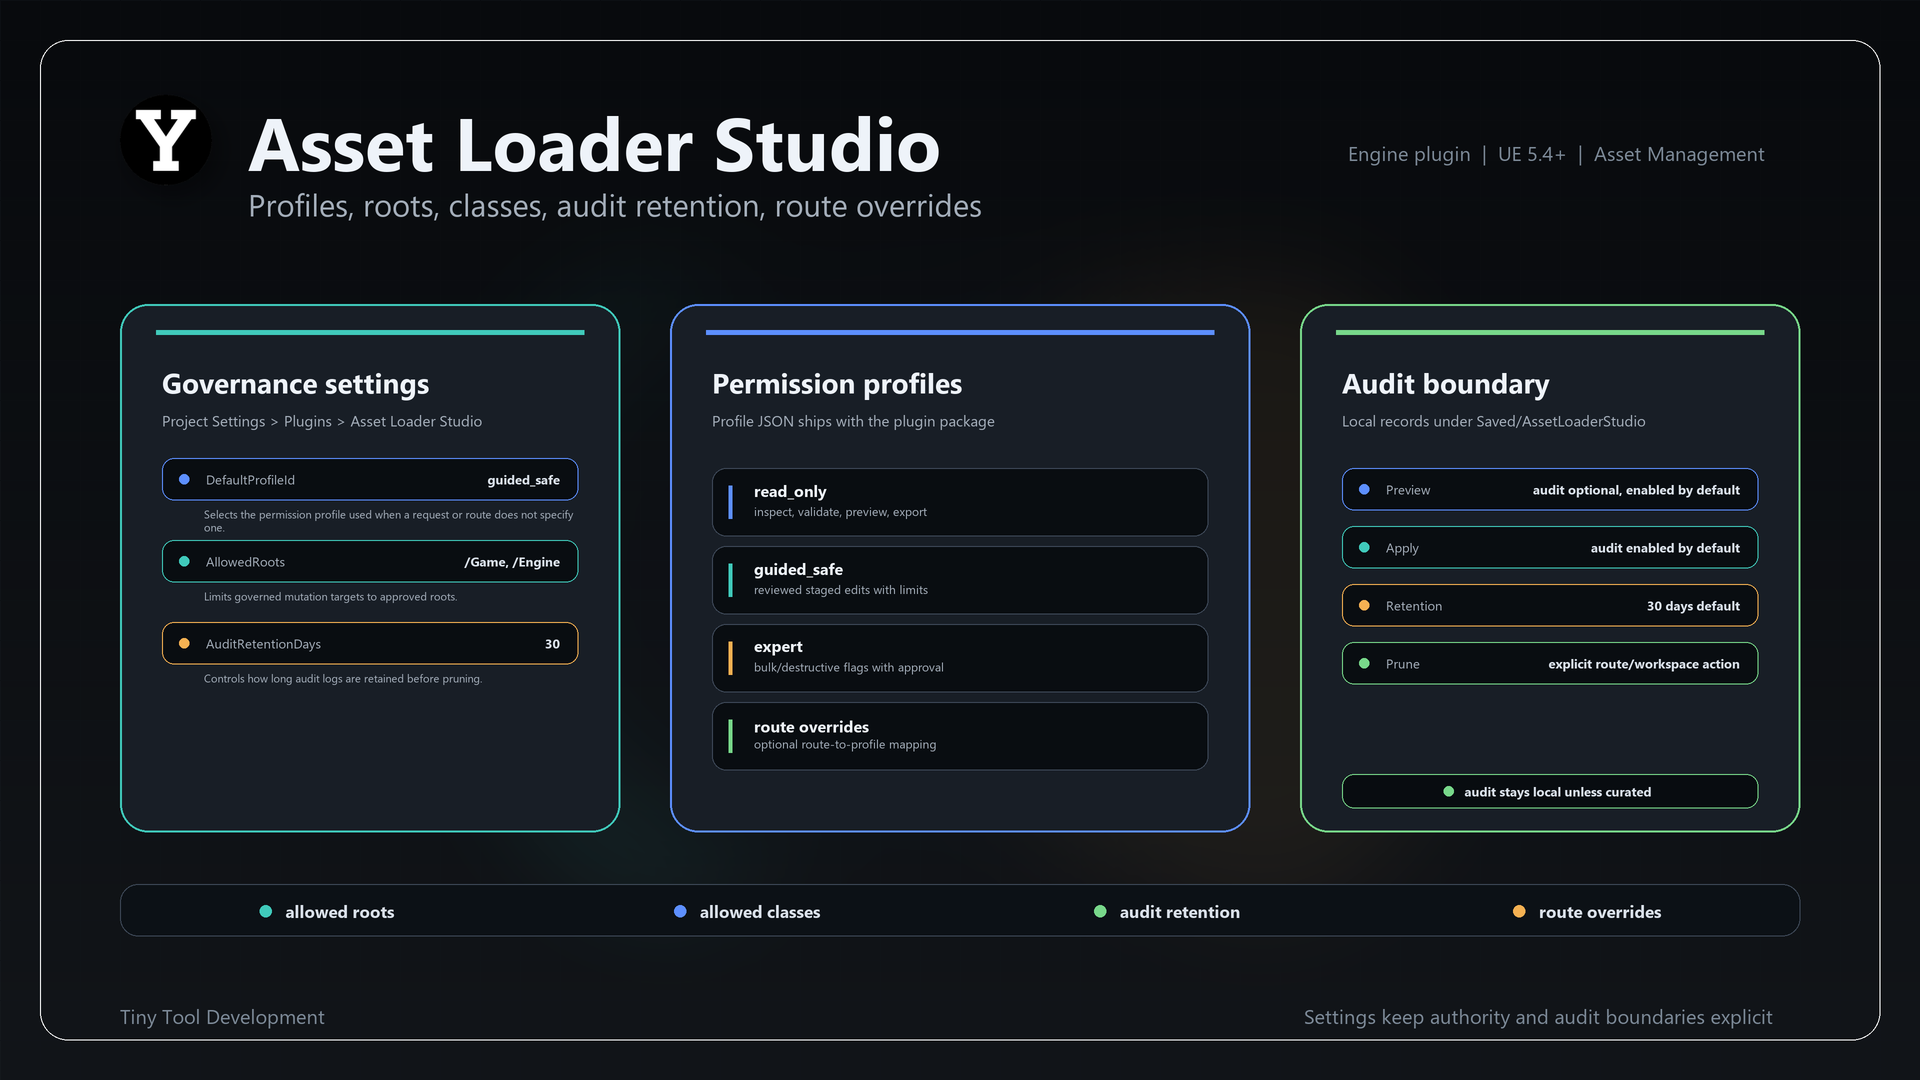Image resolution: width=1920 pixels, height=1080 pixels.
Task: Click the allowed roots legend item
Action: [327, 912]
